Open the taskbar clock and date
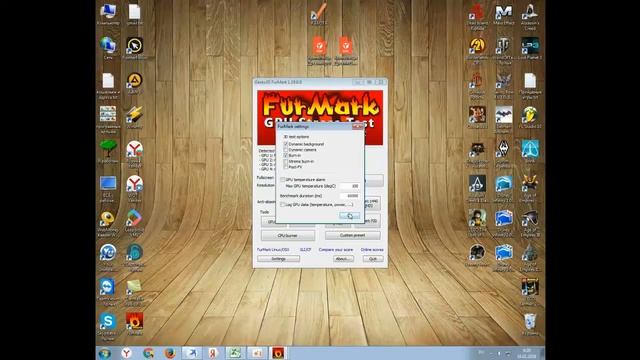Screen dimensions: 640x360 click(x=526, y=353)
